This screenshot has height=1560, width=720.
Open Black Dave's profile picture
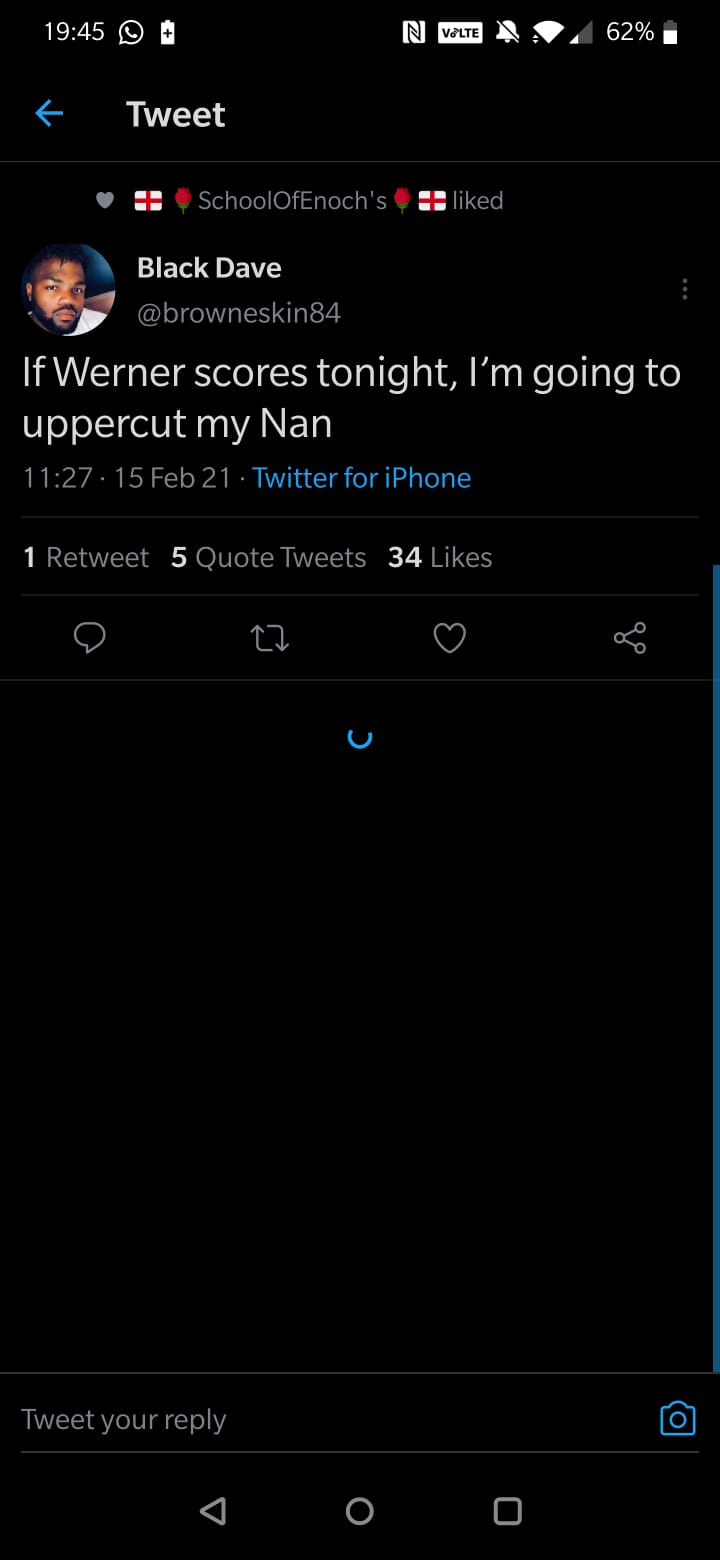(68, 290)
